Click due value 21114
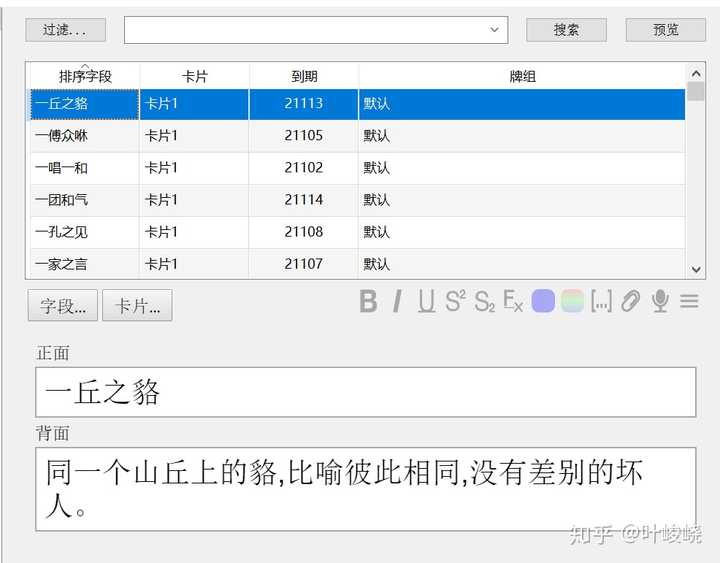Viewport: 720px width, 563px height. pos(304,200)
